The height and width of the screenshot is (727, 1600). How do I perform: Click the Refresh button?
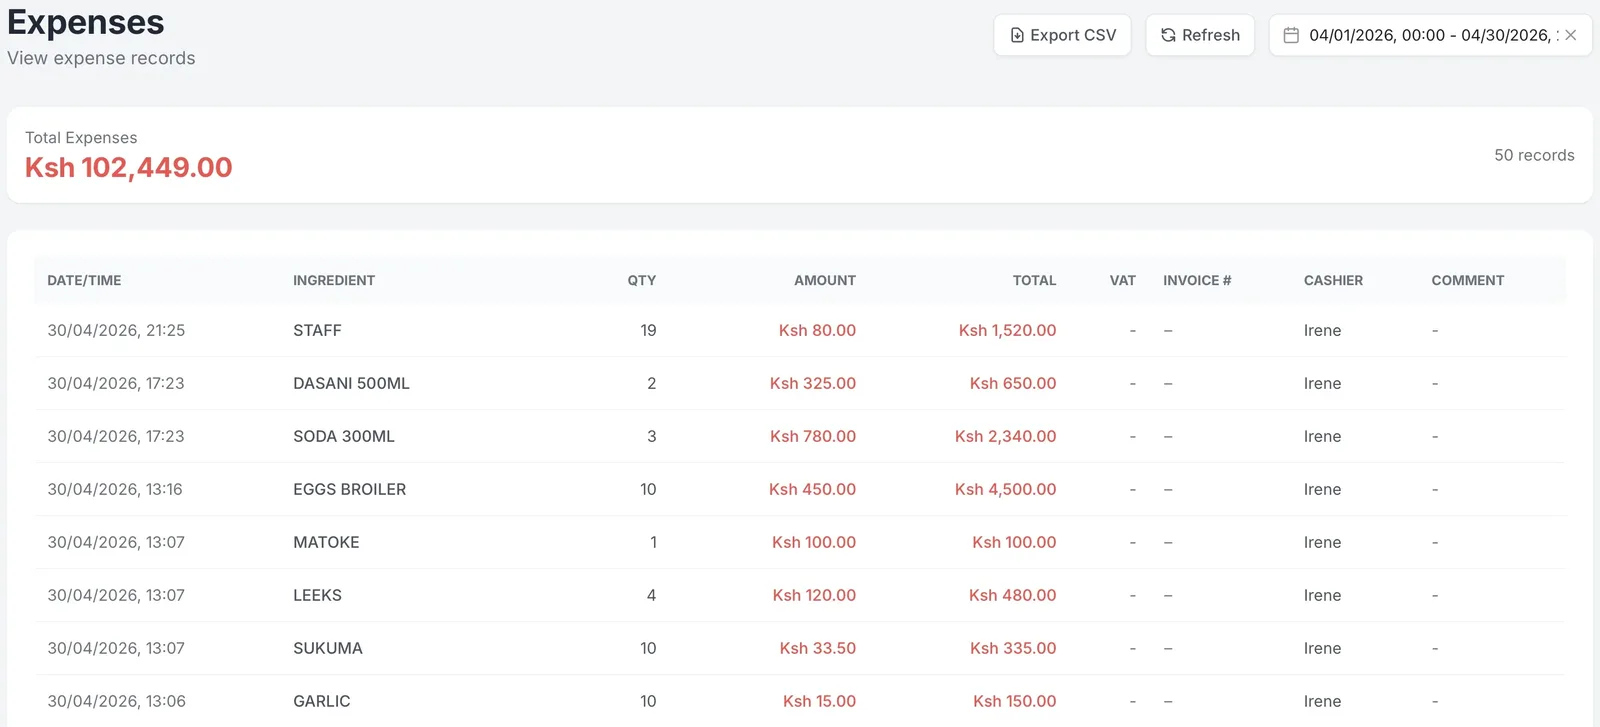[1200, 35]
